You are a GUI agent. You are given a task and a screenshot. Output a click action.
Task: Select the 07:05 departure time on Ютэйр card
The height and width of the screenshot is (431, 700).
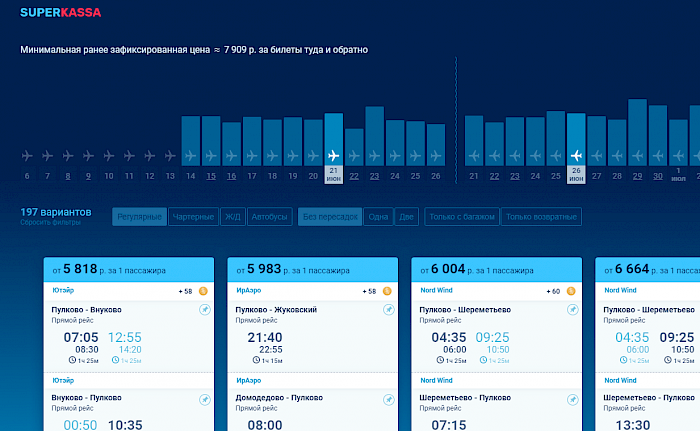(x=81, y=337)
